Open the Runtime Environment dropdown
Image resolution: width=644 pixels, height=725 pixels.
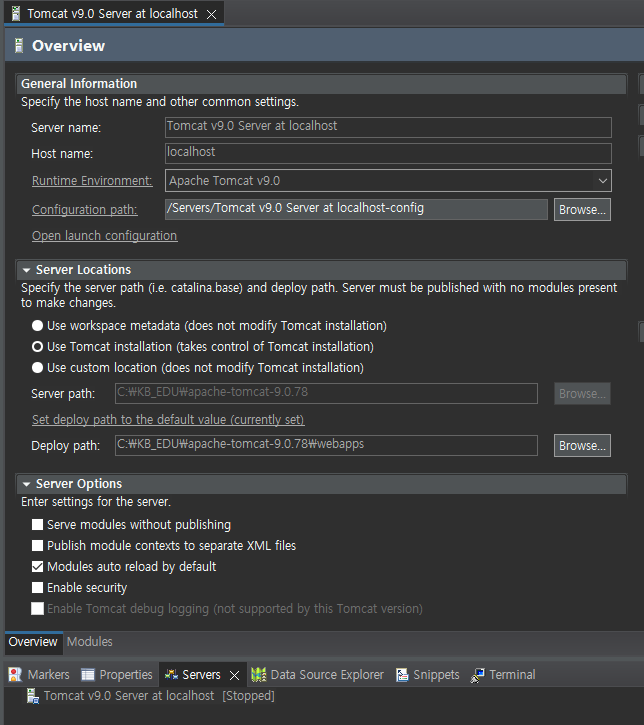click(602, 180)
